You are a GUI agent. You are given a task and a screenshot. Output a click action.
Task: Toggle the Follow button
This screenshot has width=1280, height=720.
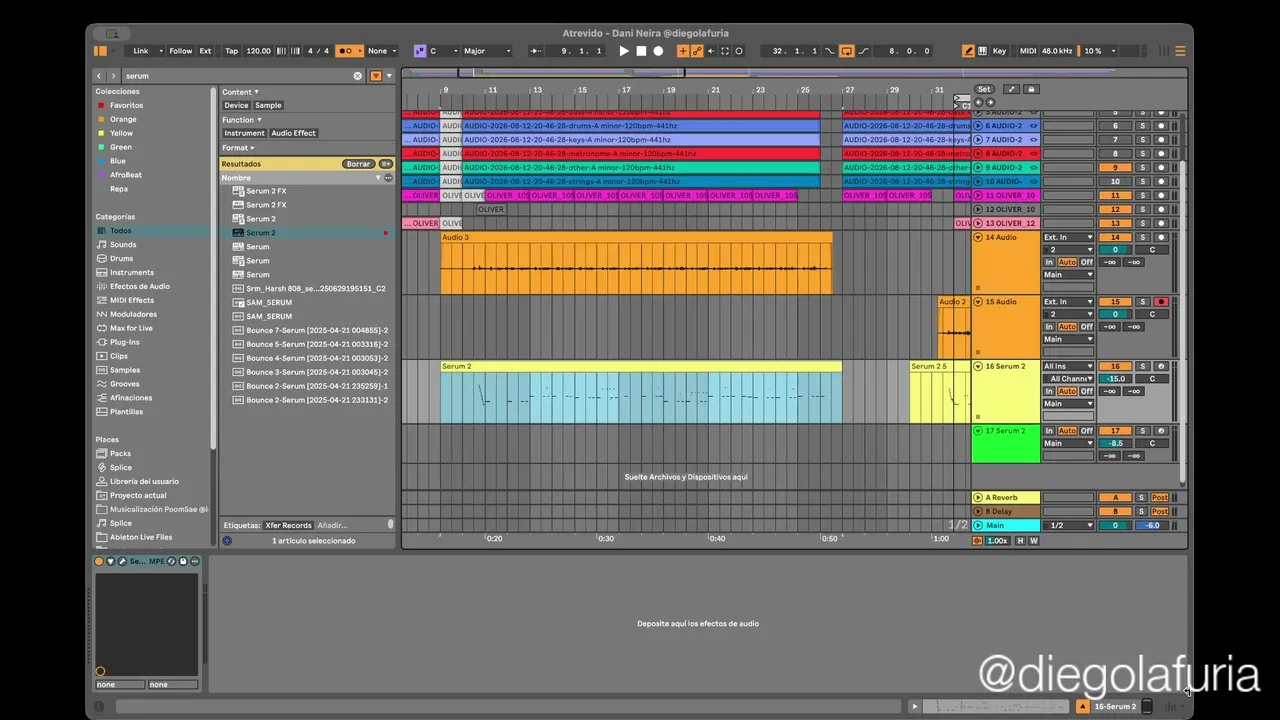[181, 51]
